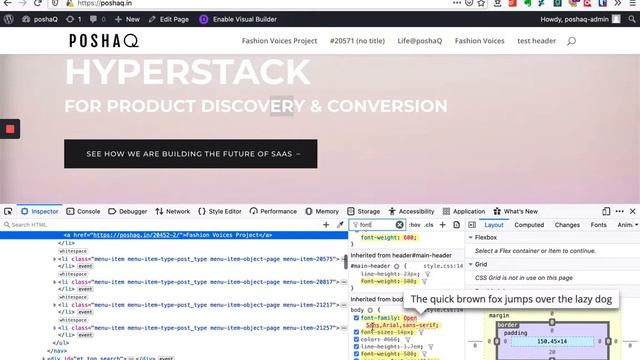Screen dimensions: 640x360
Task: Expand li node menu-item-21217
Action: click(55, 305)
